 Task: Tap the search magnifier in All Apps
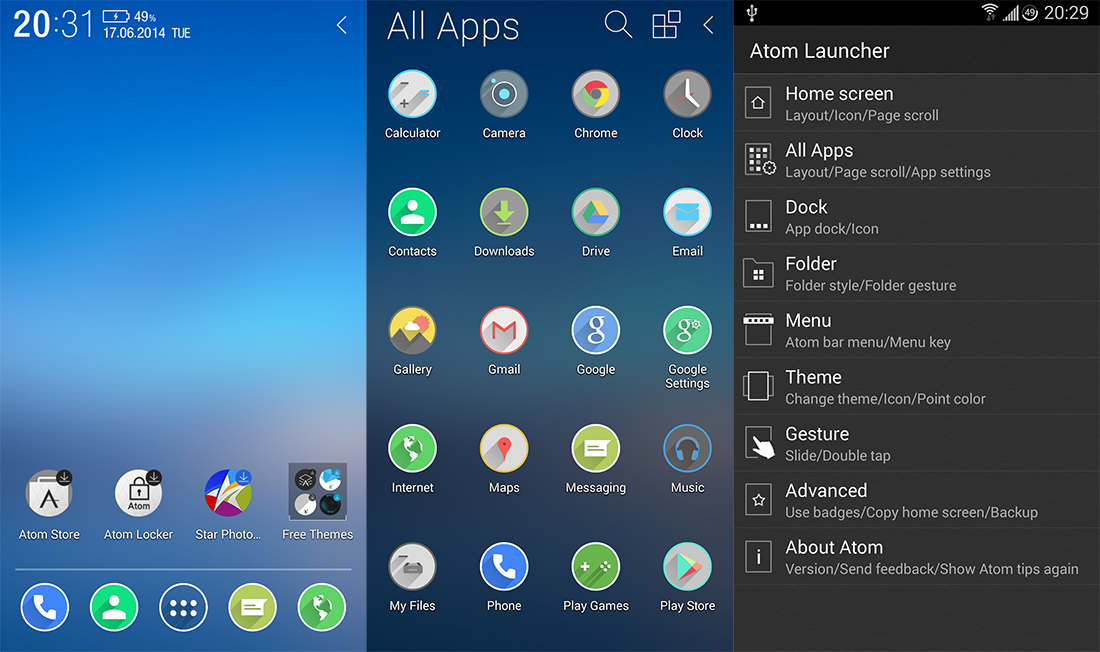[618, 25]
